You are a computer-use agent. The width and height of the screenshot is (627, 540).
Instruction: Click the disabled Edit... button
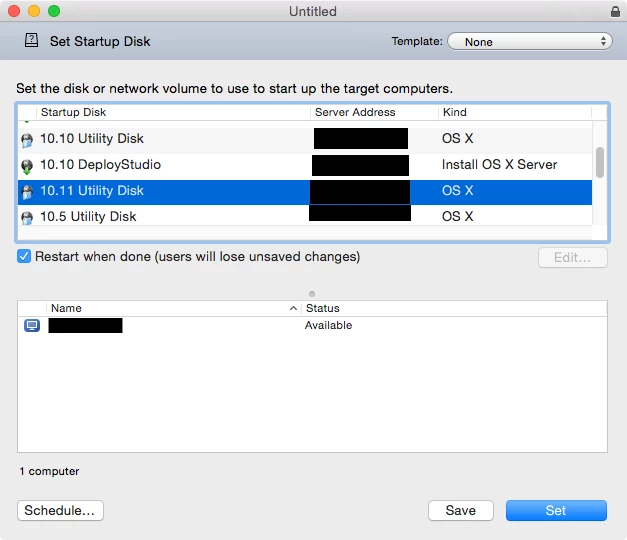573,257
